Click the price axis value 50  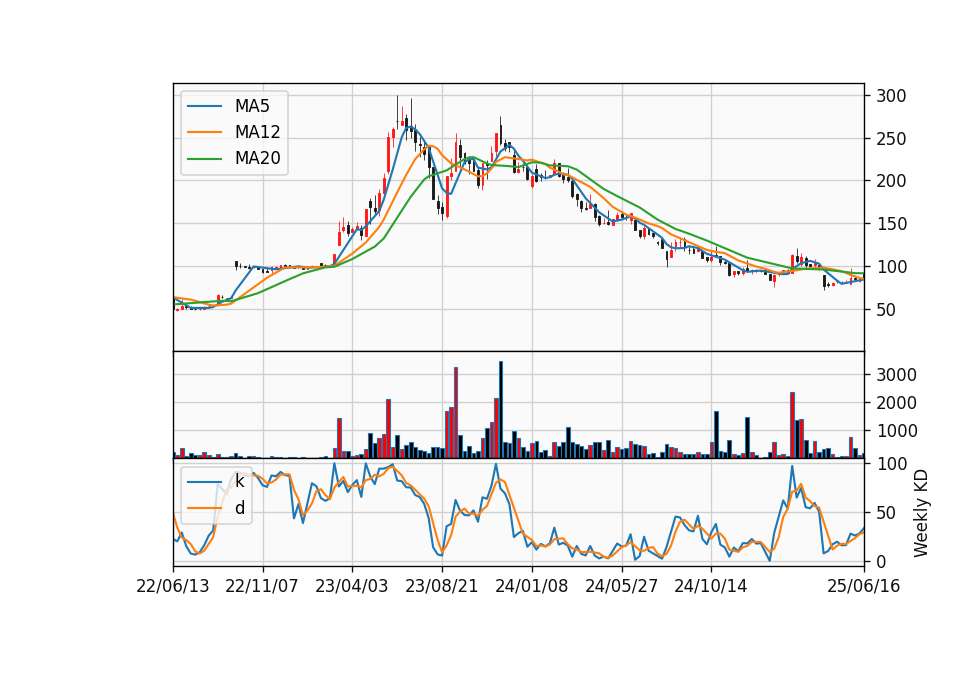click(x=886, y=310)
